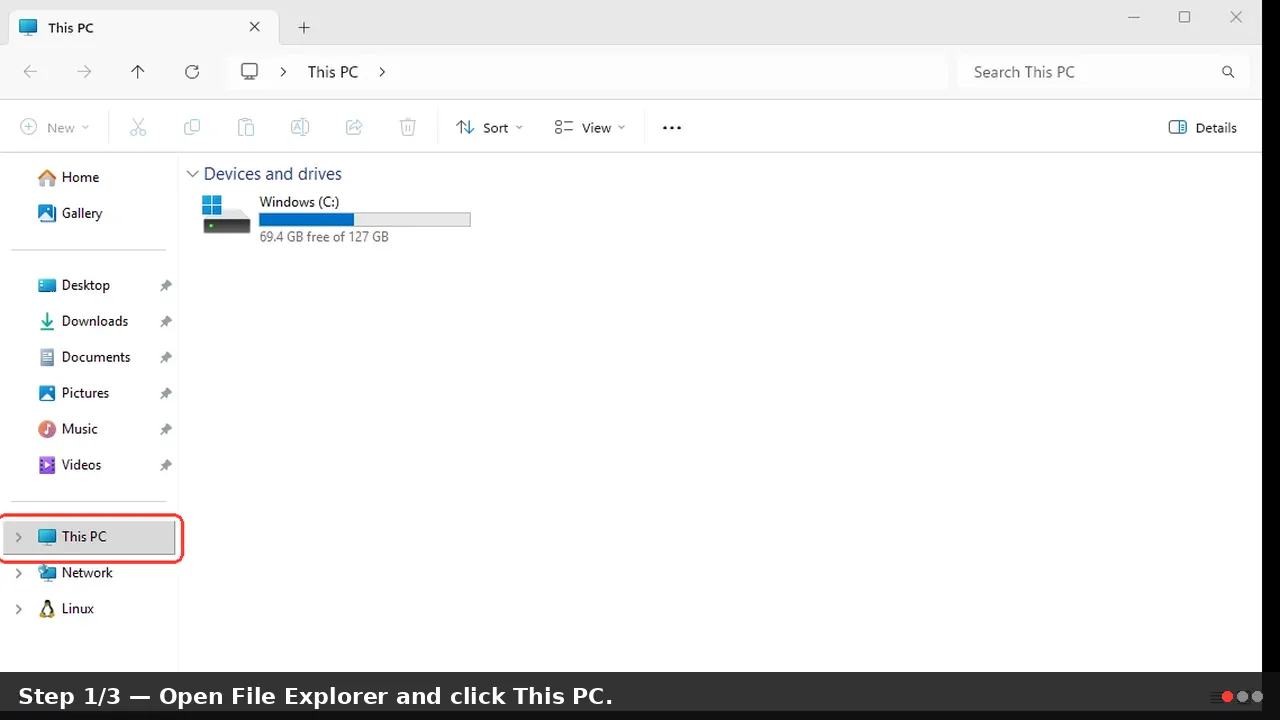This screenshot has height=720, width=1280.
Task: Select Network in the navigation pane
Action: coord(89,573)
